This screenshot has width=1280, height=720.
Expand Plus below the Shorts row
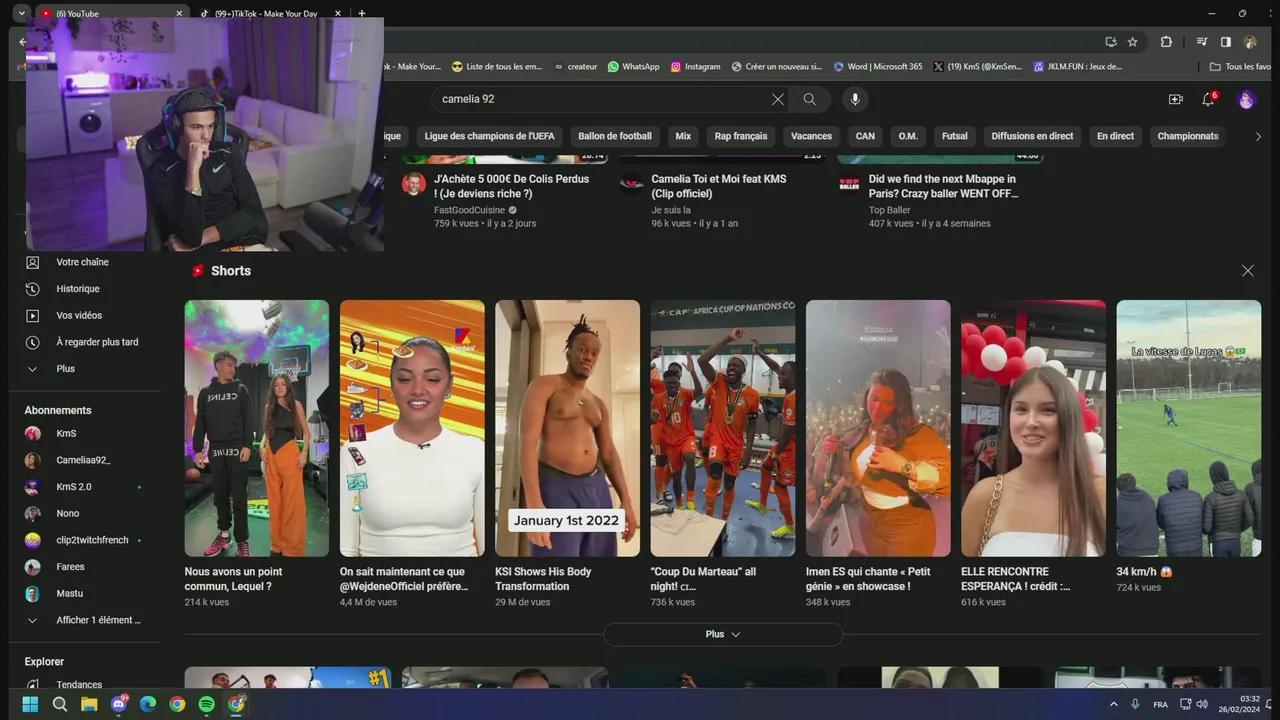[x=722, y=633]
